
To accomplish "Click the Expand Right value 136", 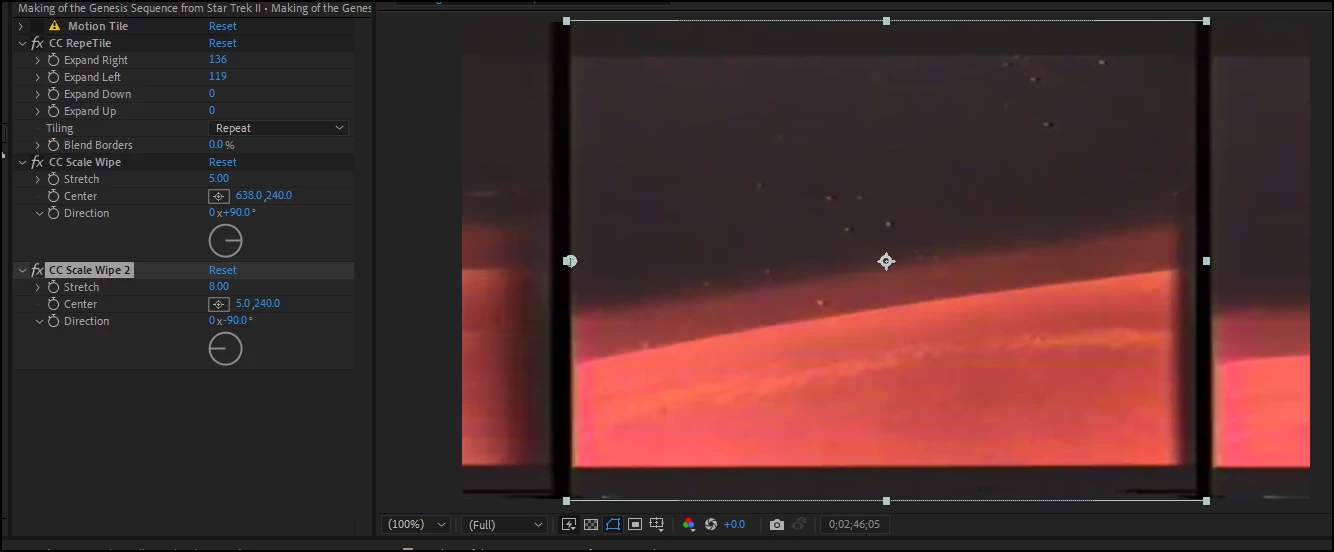I will tap(218, 60).
